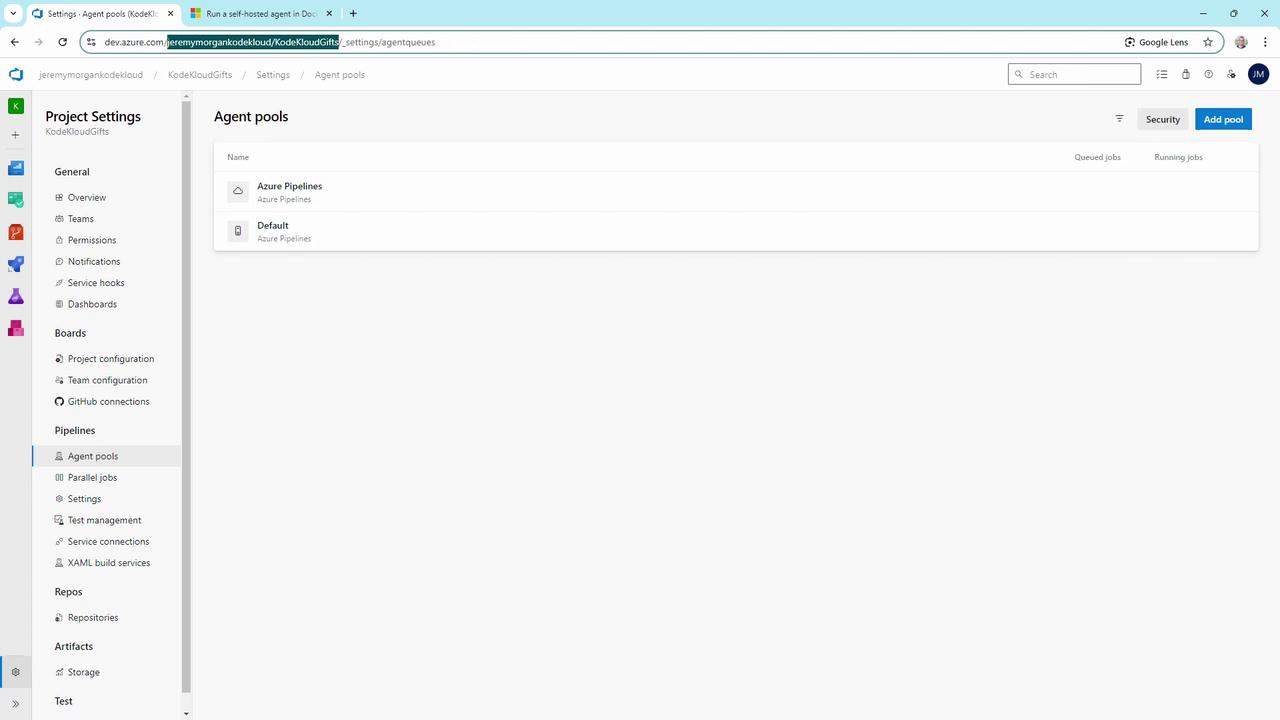This screenshot has width=1280, height=720.
Task: Open the Marketplace shopping bag icon
Action: pyautogui.click(x=1185, y=74)
